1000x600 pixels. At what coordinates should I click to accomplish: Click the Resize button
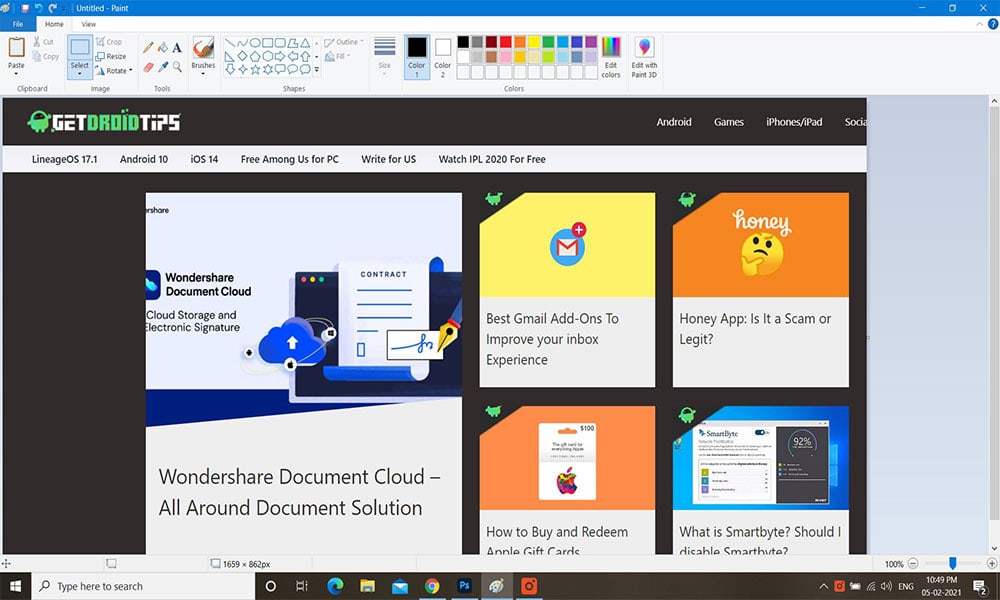point(111,56)
